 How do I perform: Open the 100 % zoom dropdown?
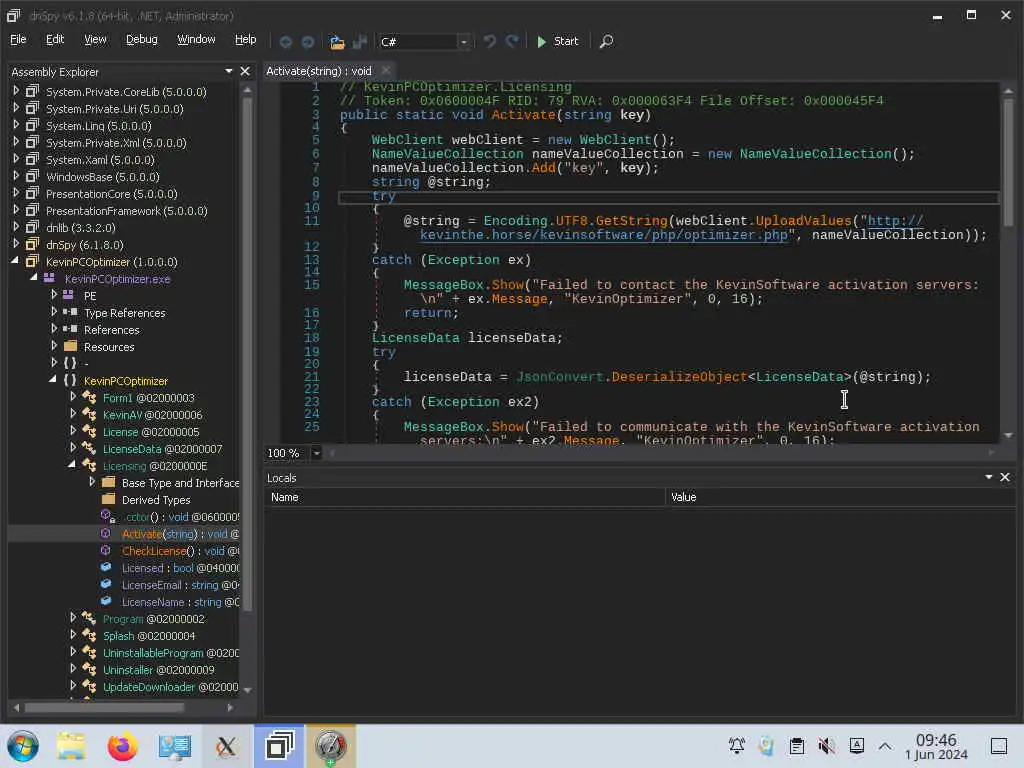point(317,453)
